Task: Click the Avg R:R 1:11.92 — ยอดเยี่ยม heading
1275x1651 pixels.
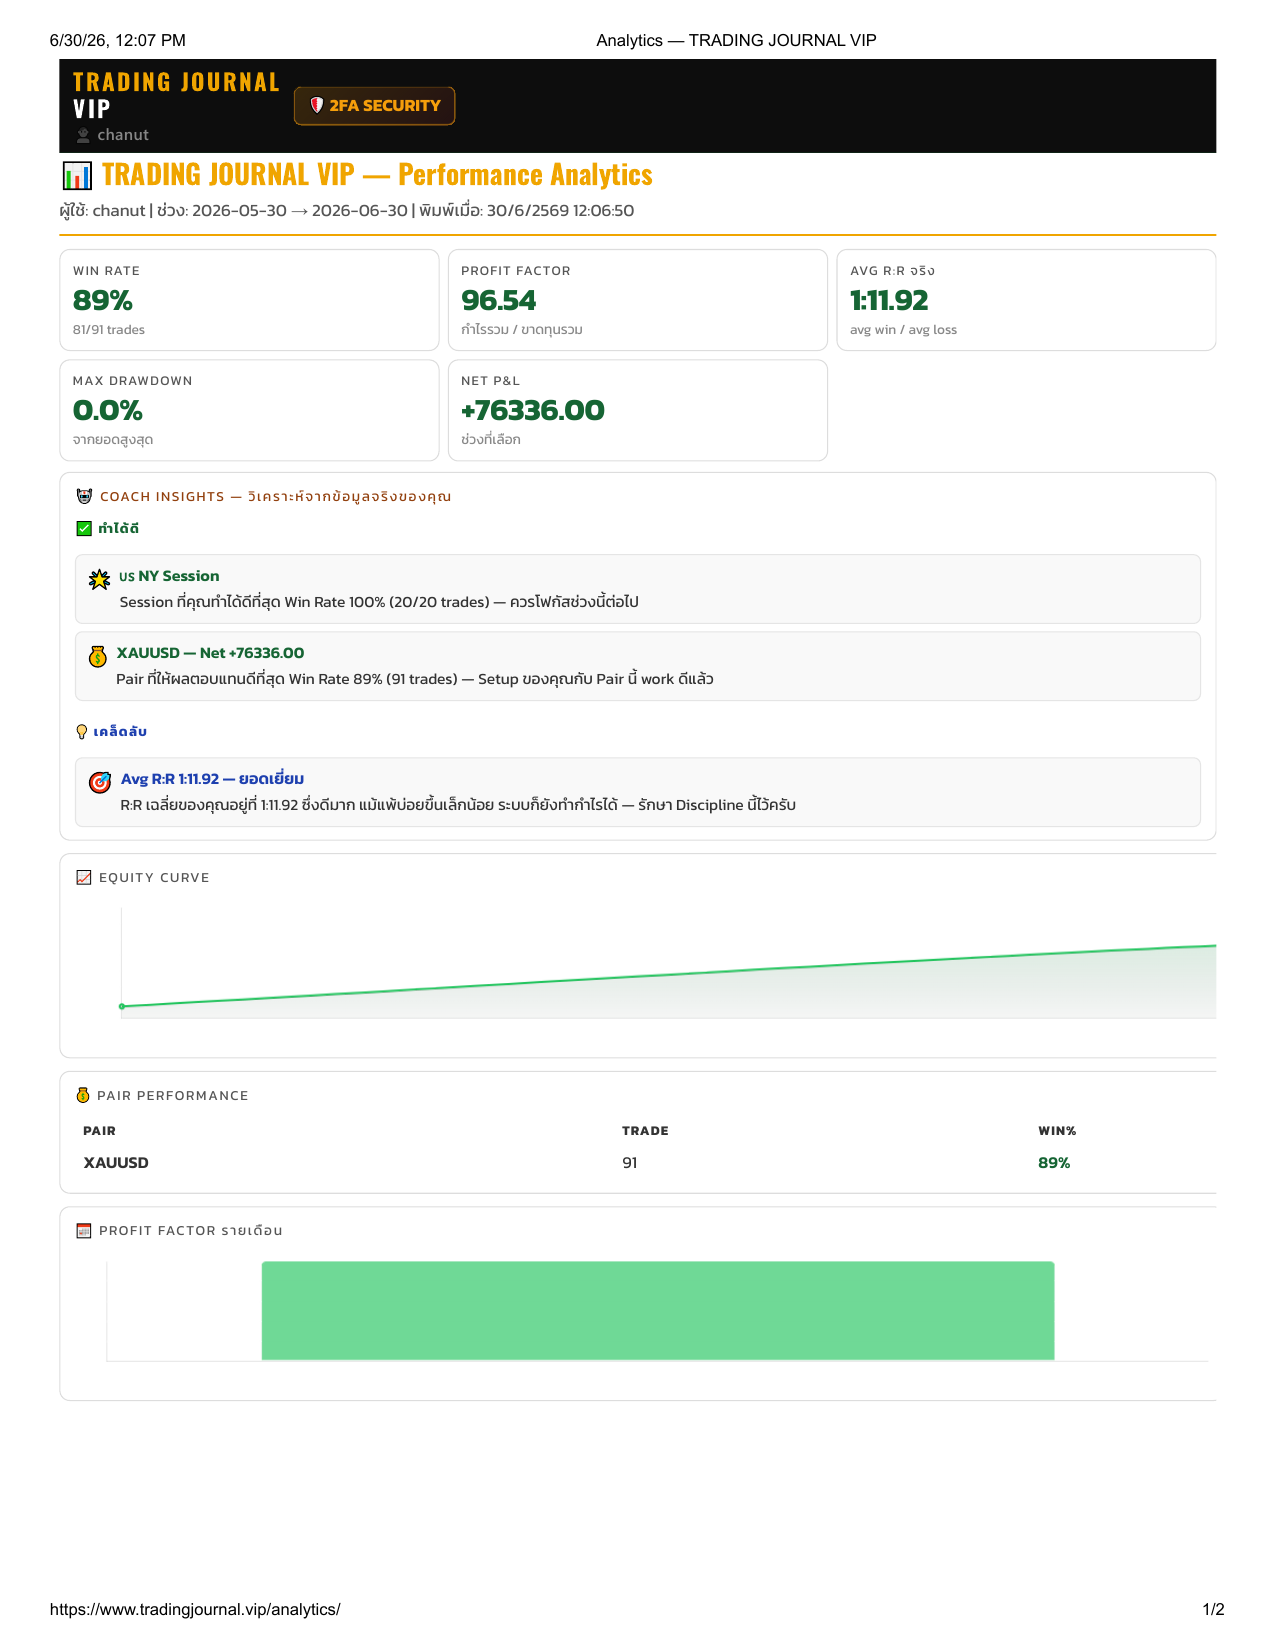Action: tap(212, 779)
